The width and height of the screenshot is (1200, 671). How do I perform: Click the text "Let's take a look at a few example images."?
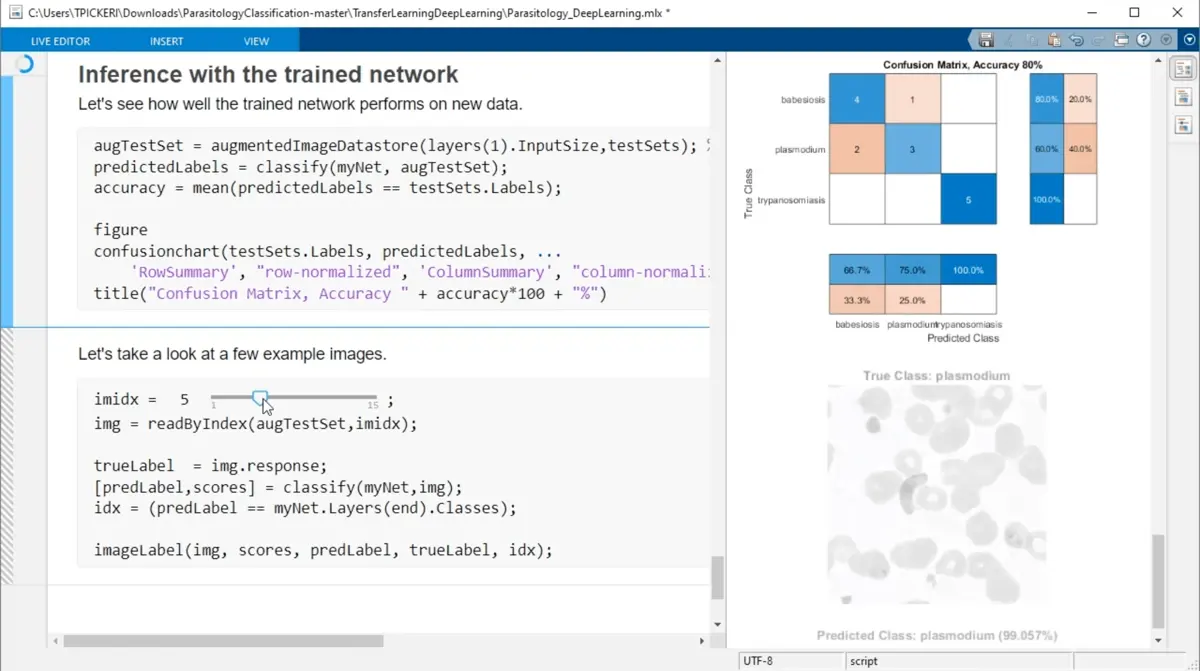coord(232,354)
